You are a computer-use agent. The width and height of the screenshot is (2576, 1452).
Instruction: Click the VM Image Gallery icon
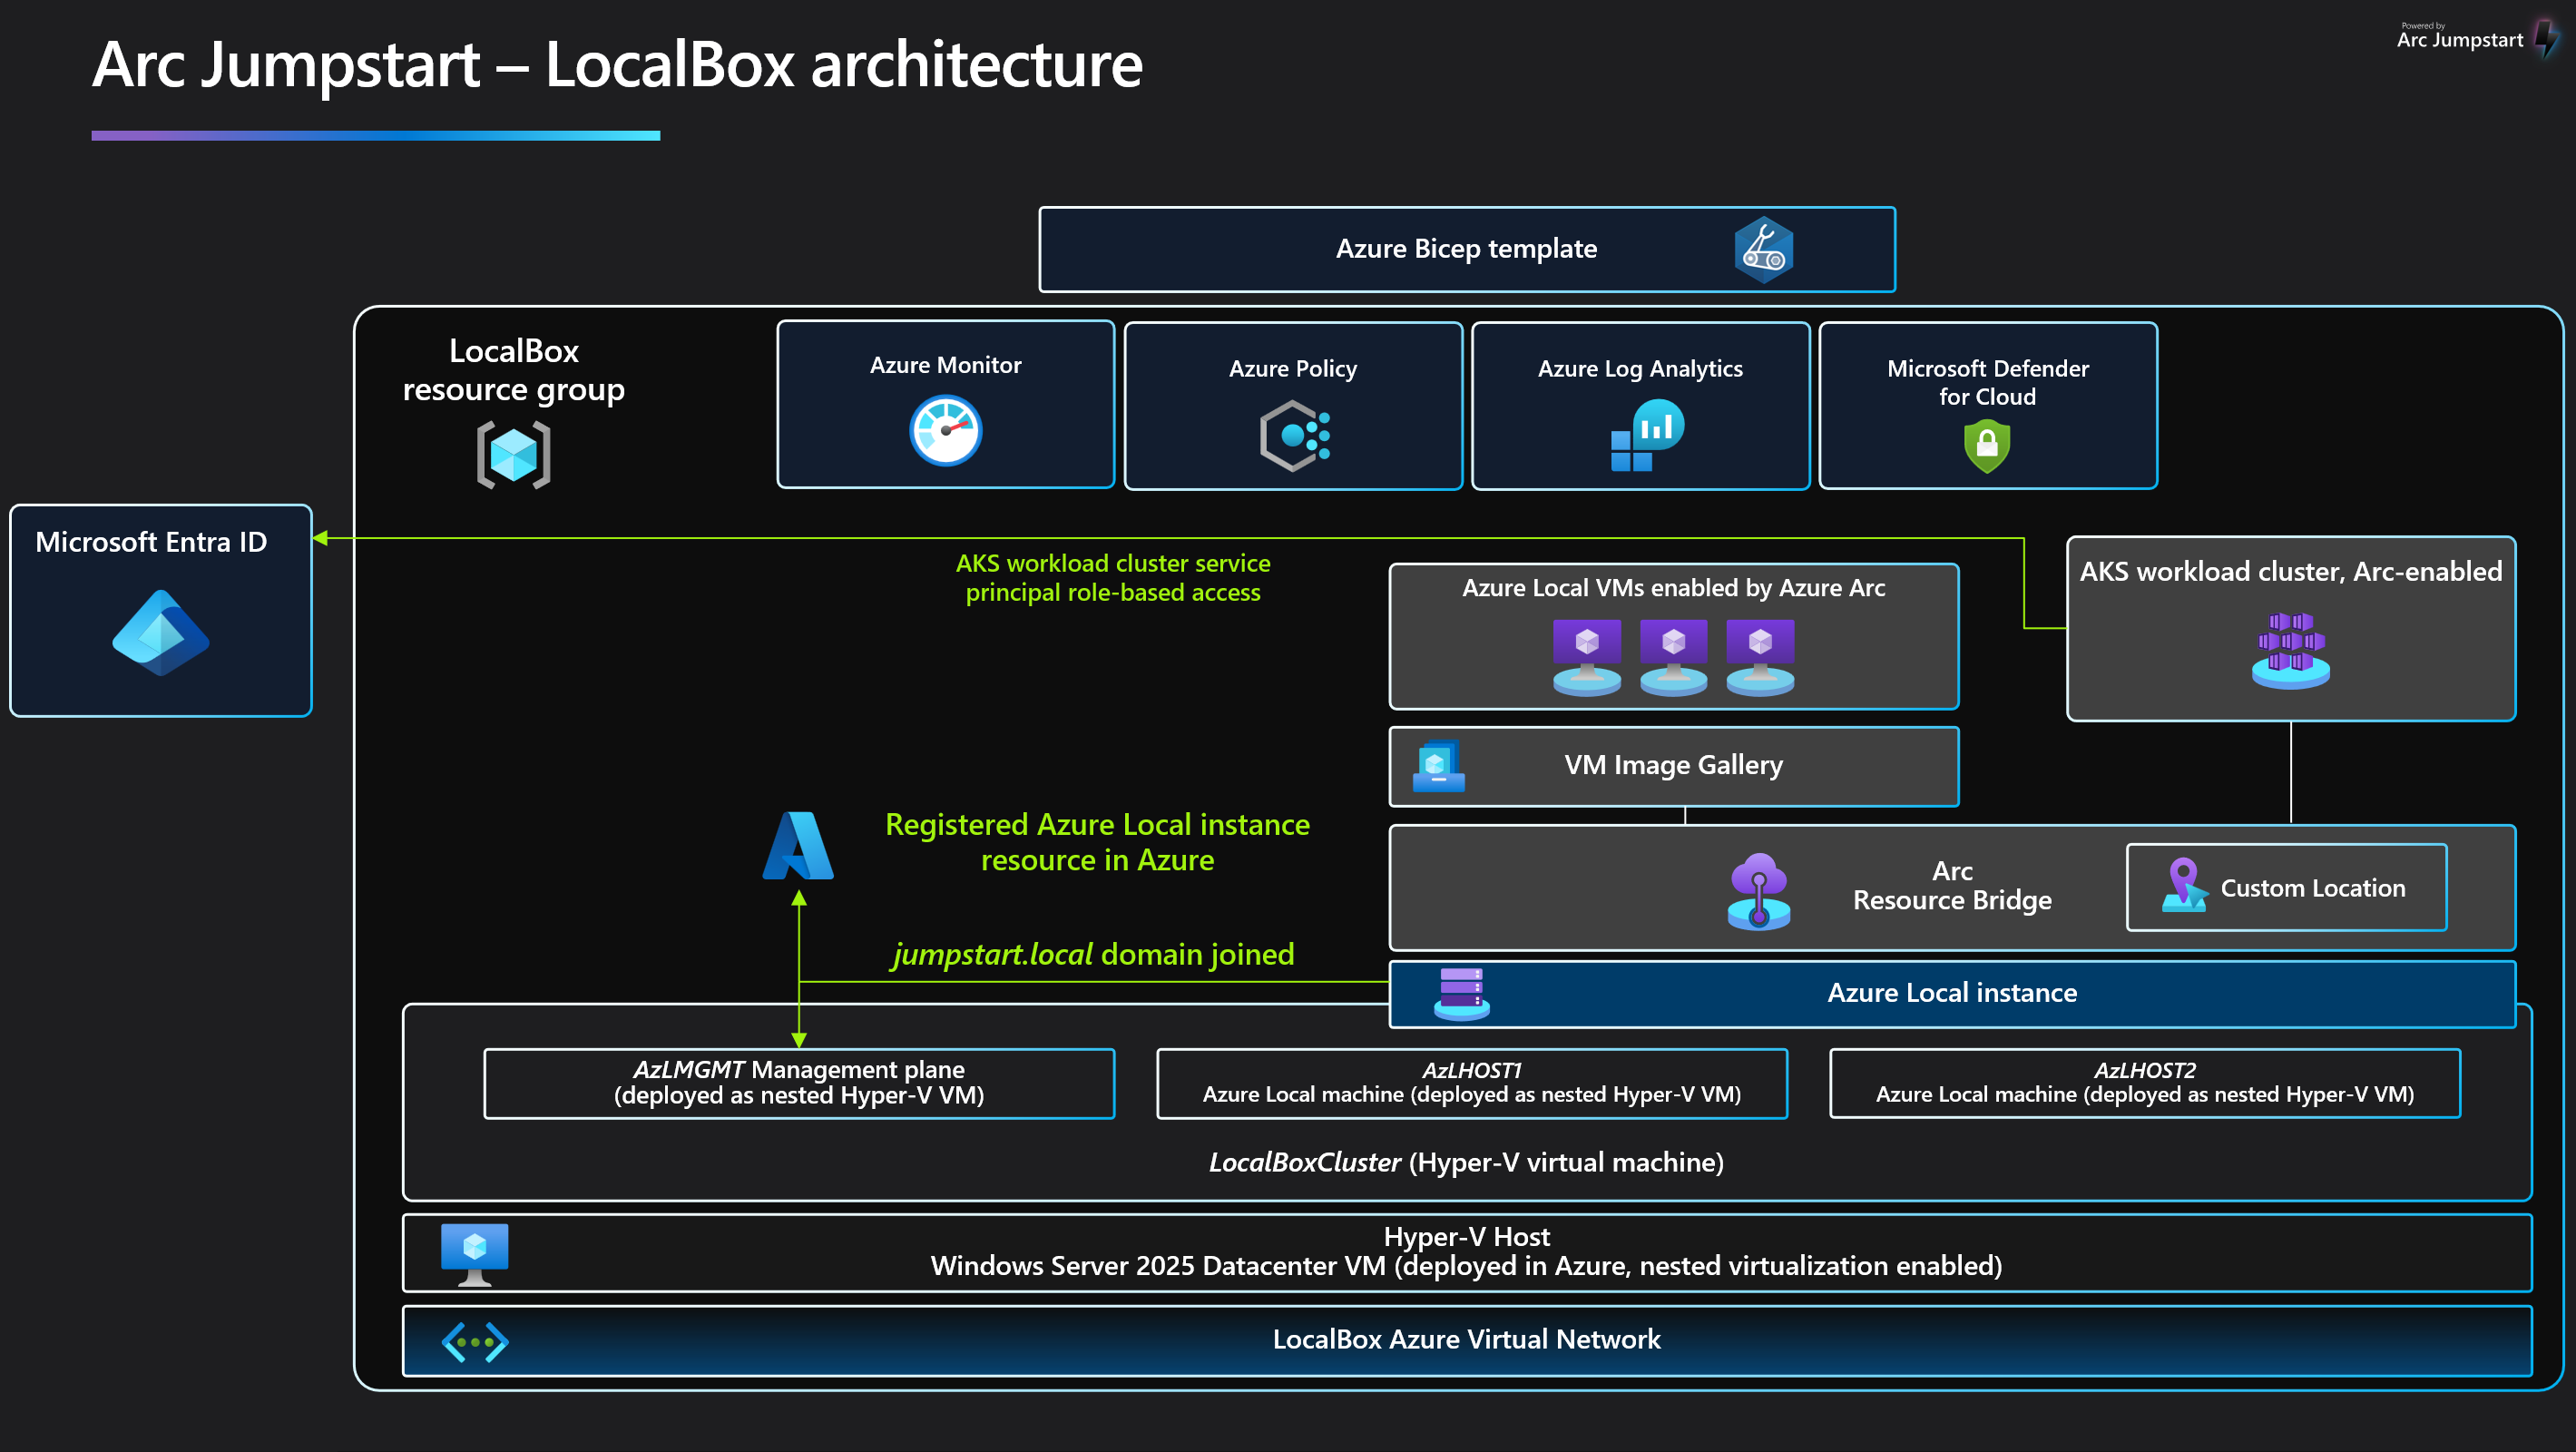click(x=1438, y=766)
